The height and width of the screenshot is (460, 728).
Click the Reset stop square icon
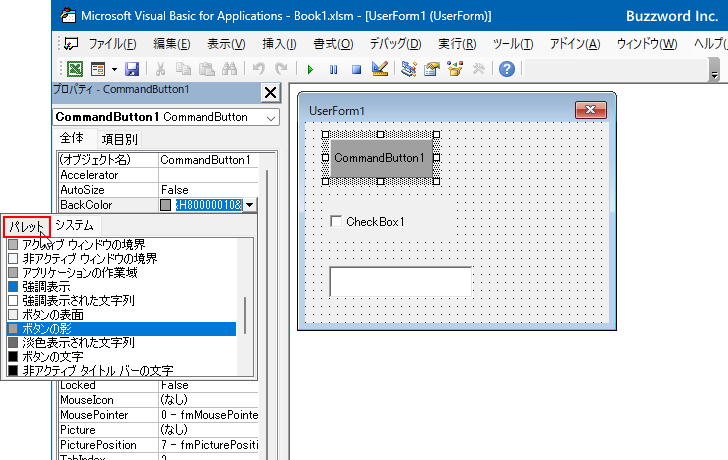(356, 70)
